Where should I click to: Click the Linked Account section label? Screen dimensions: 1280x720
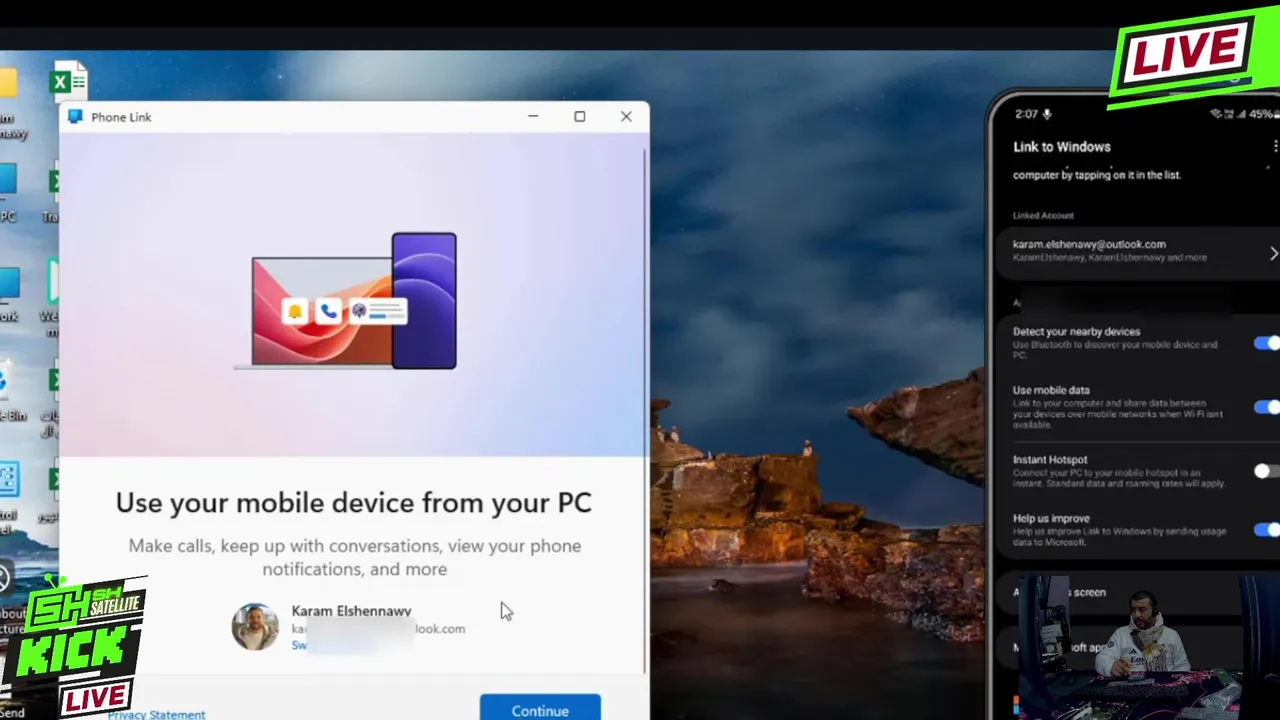click(1043, 215)
